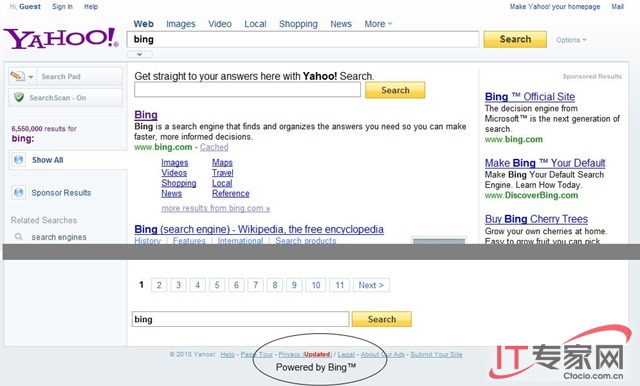Open the Maps sitelink
640x386 pixels.
point(222,162)
